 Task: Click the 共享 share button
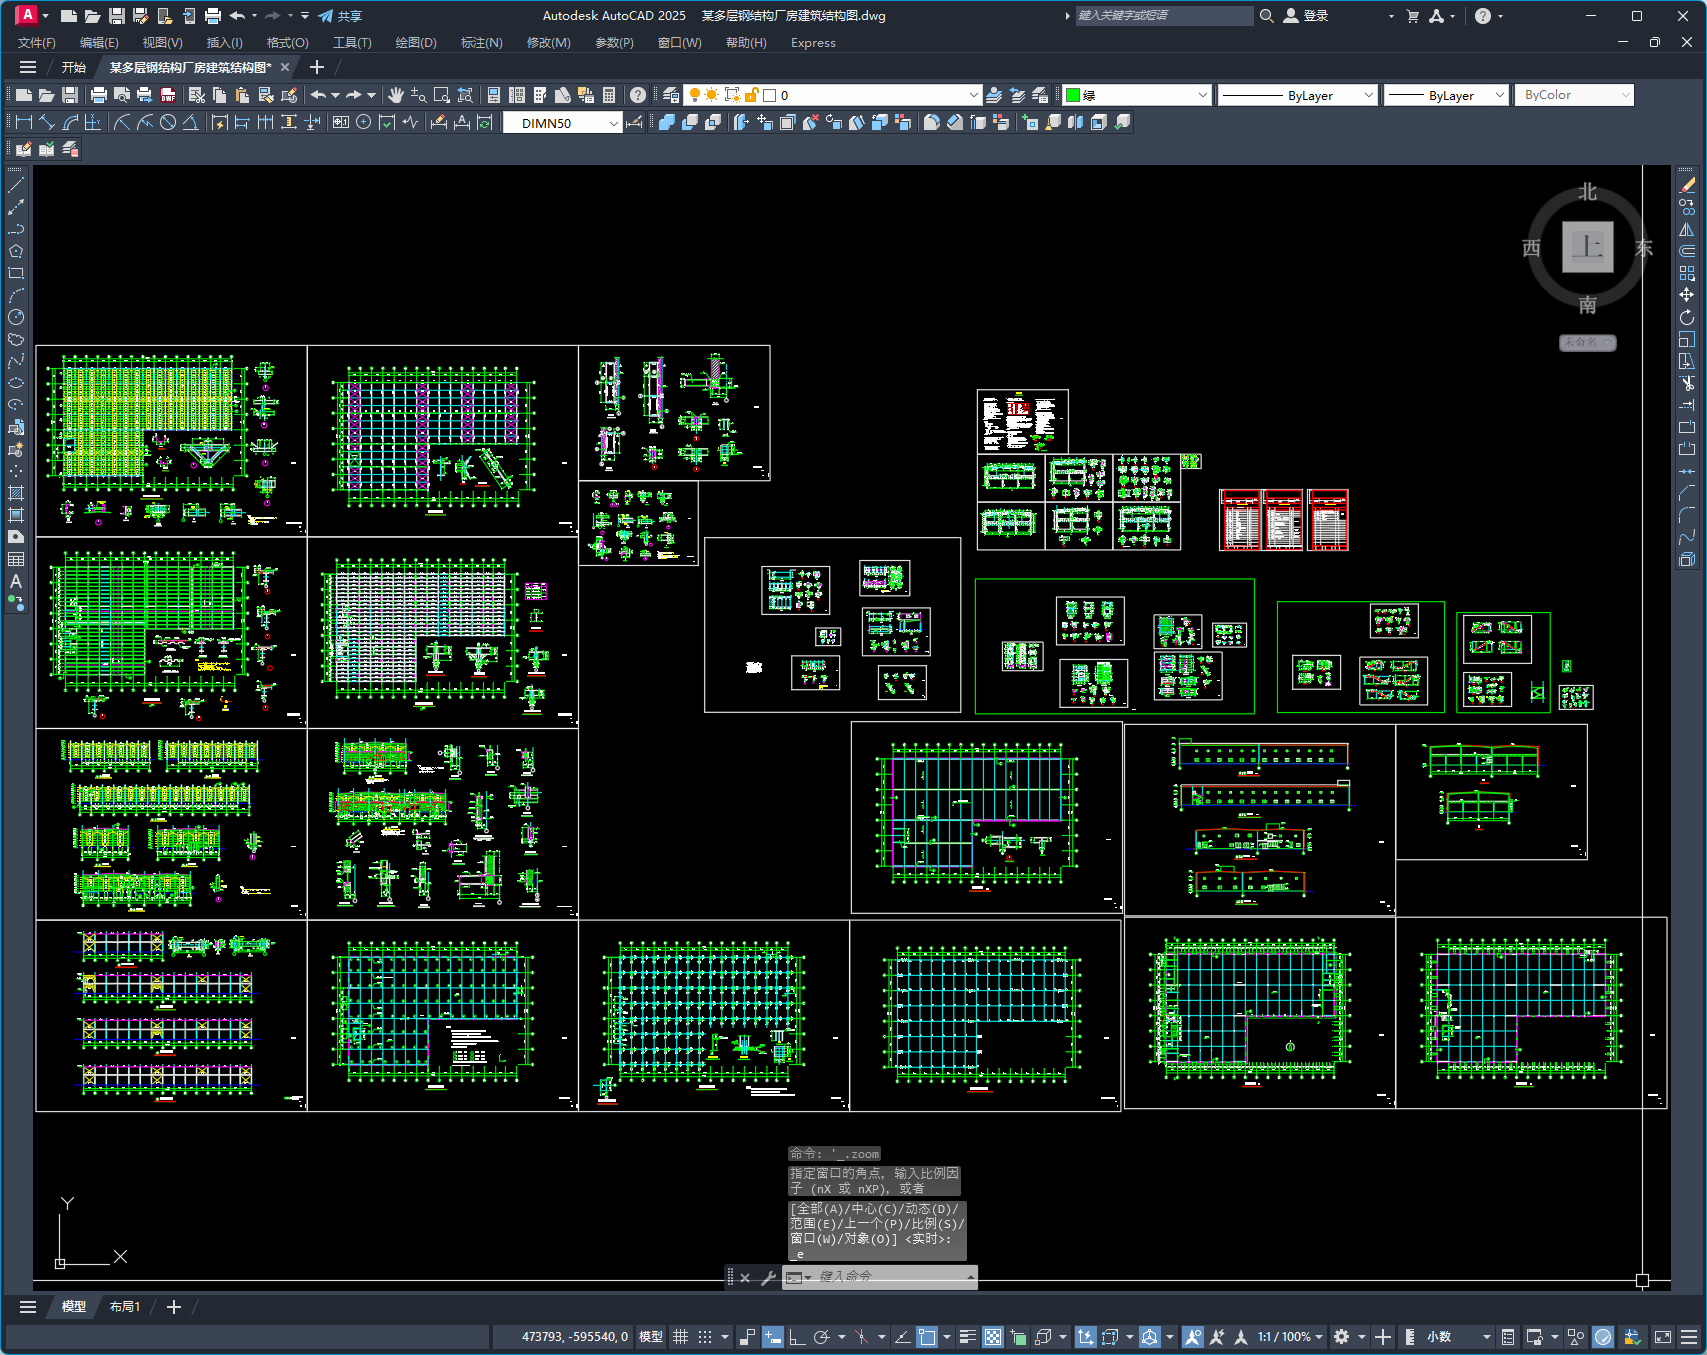(x=340, y=16)
